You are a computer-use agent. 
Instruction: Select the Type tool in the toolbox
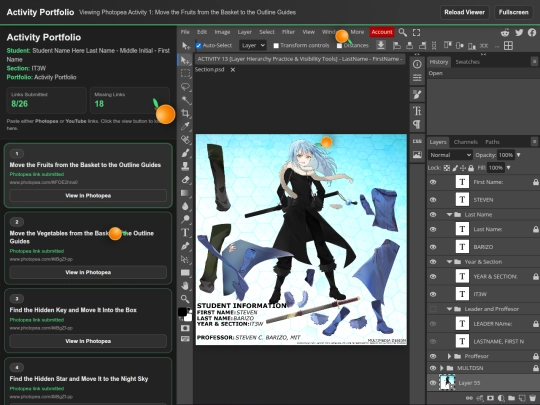(185, 232)
